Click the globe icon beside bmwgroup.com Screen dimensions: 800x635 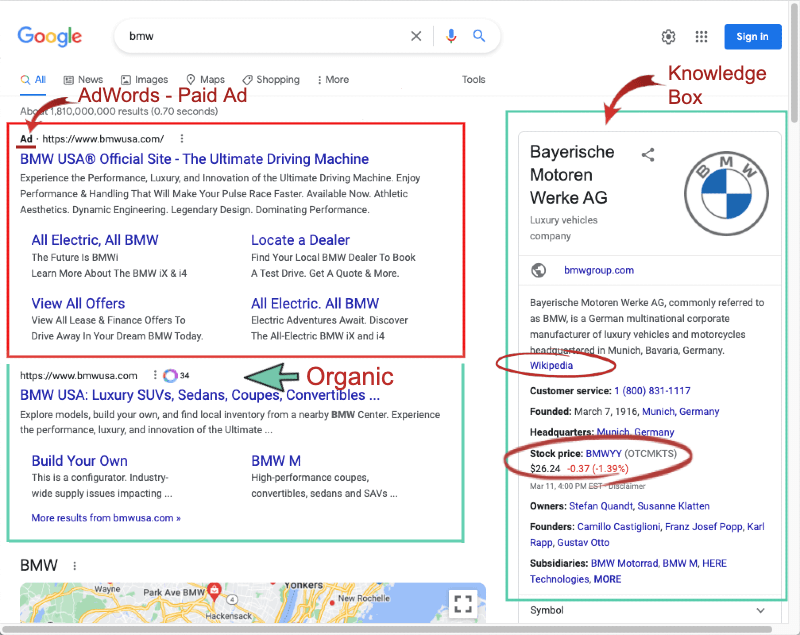click(538, 270)
